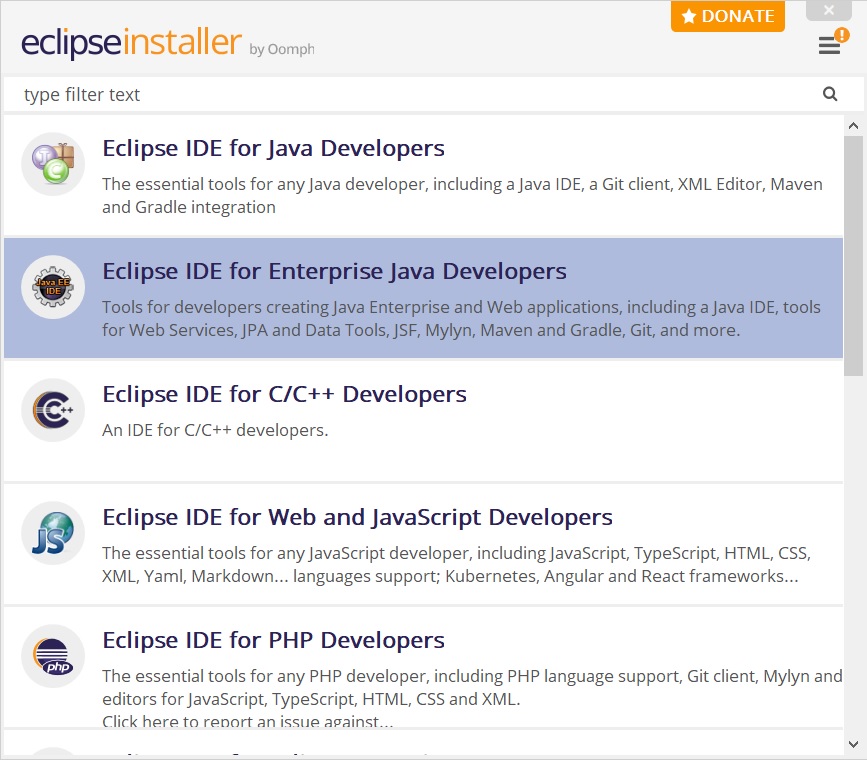Click the JS globe package icon
Screen dimensions: 867x761
pos(53,533)
